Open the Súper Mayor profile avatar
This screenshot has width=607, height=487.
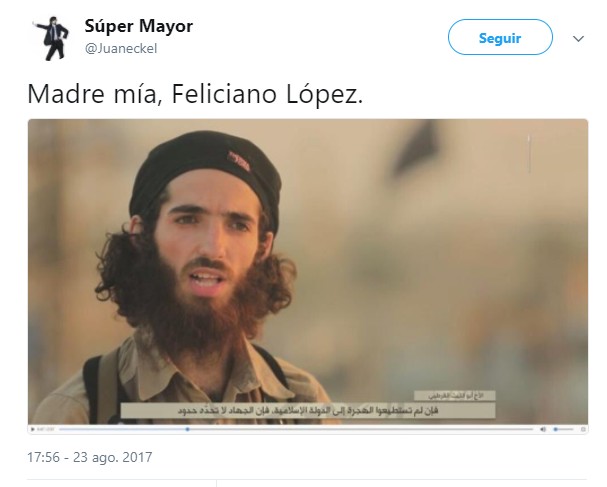point(52,38)
